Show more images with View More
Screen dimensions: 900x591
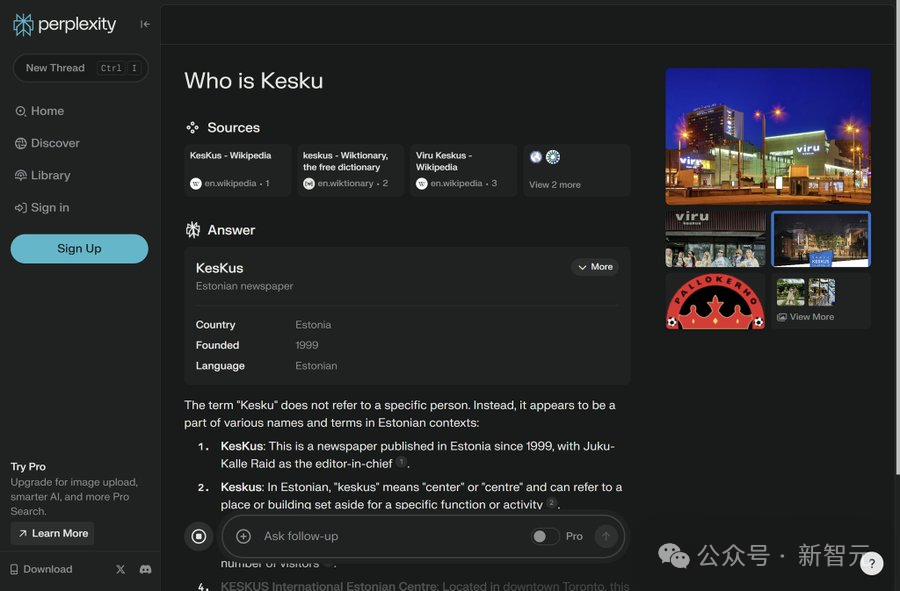[x=811, y=317]
